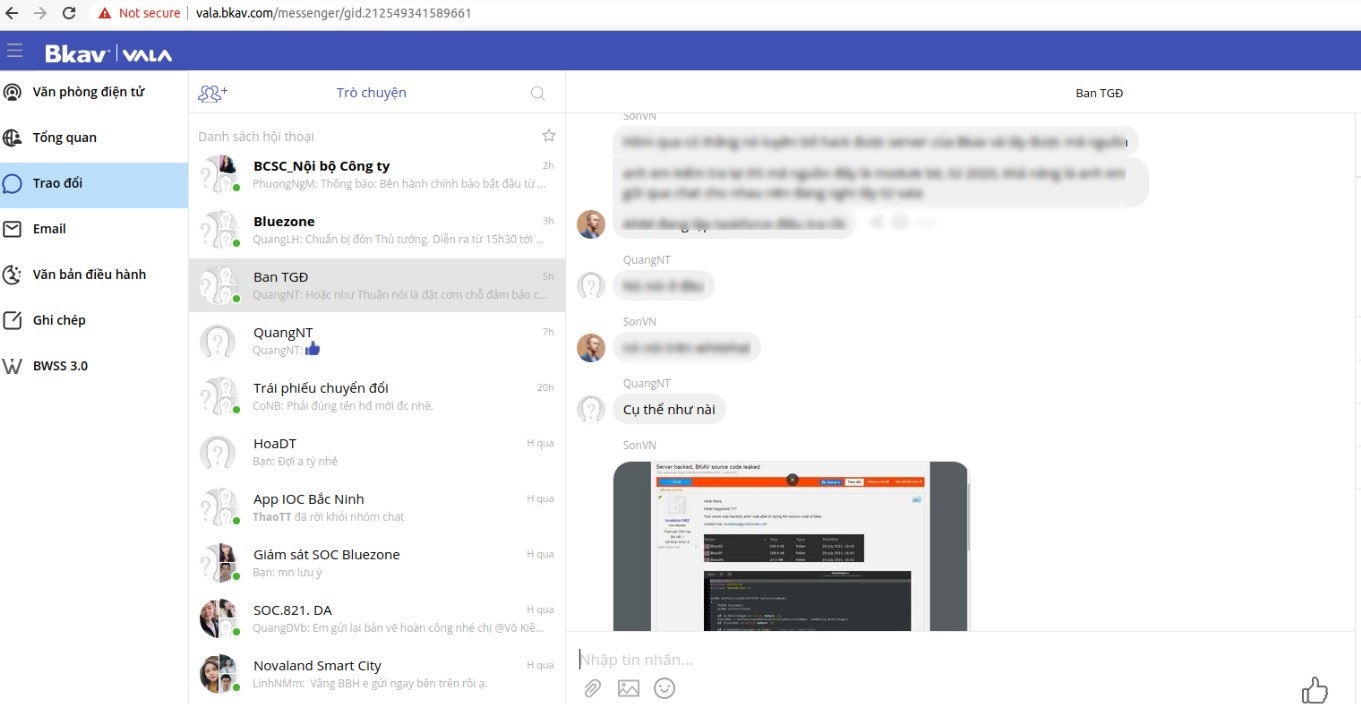Open the hamburger menu in the Bkav header
1361x704 pixels.
(x=14, y=51)
